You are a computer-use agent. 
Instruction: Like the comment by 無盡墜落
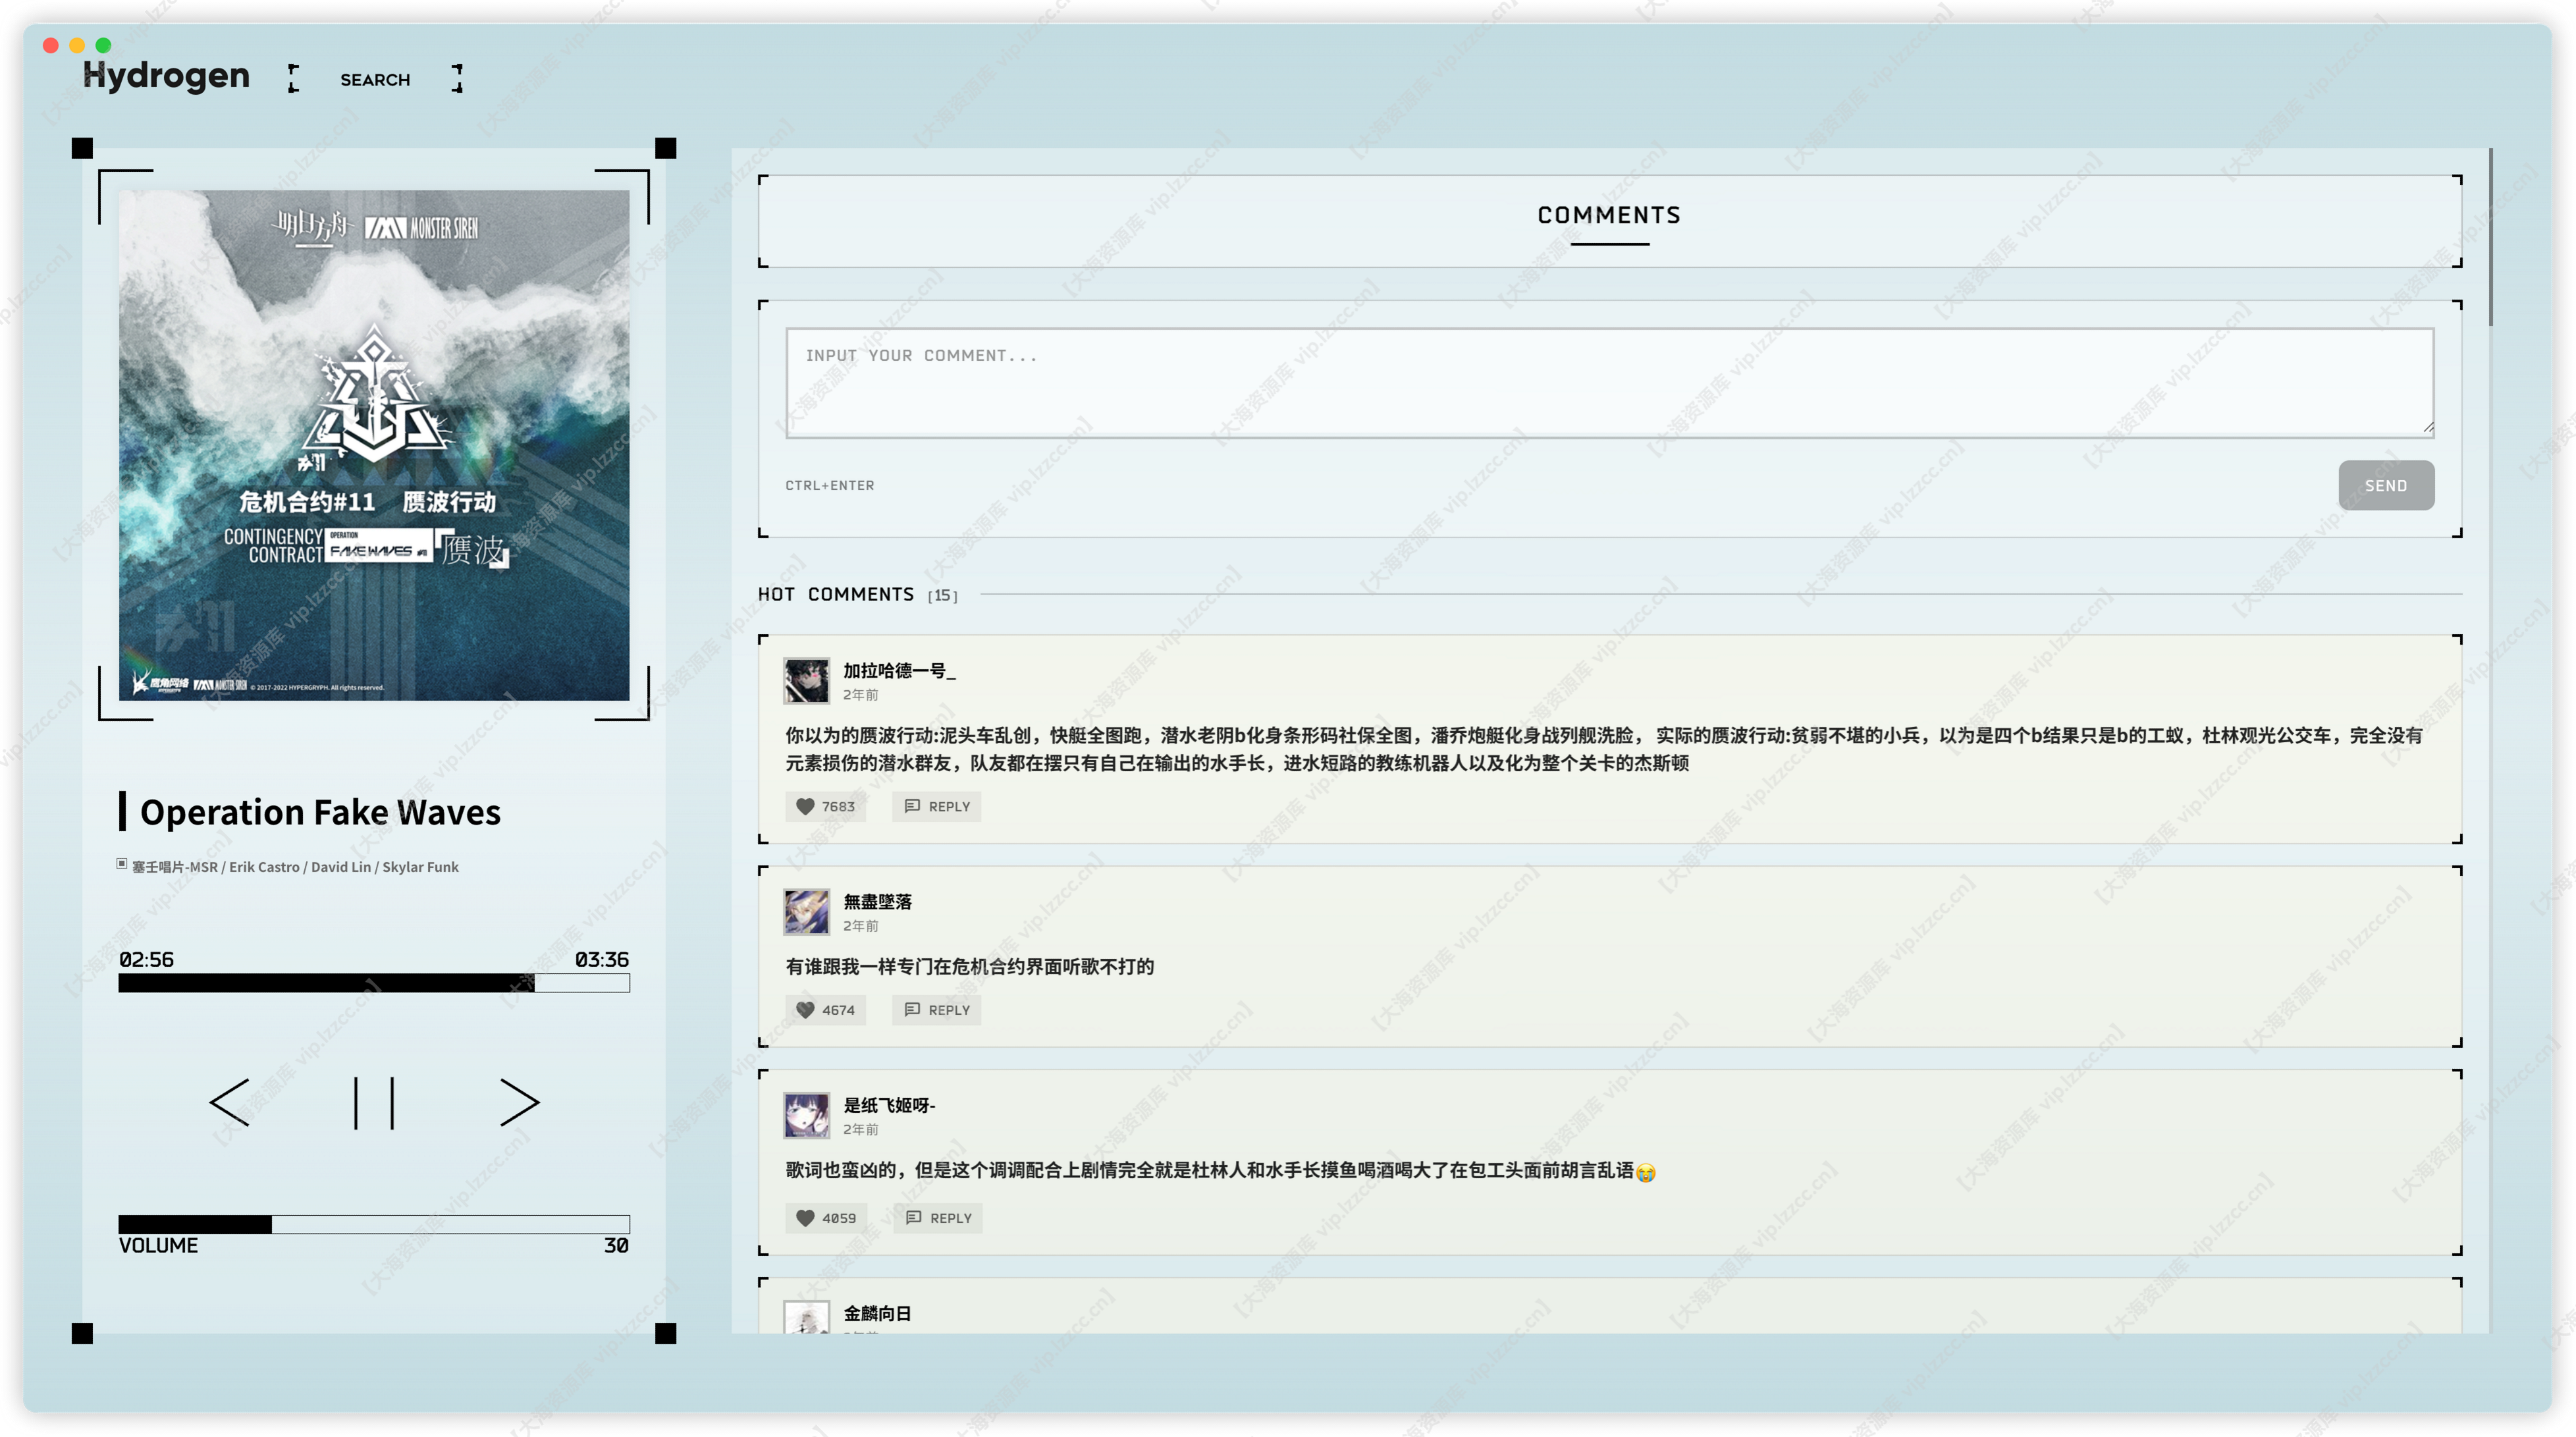[x=826, y=1010]
